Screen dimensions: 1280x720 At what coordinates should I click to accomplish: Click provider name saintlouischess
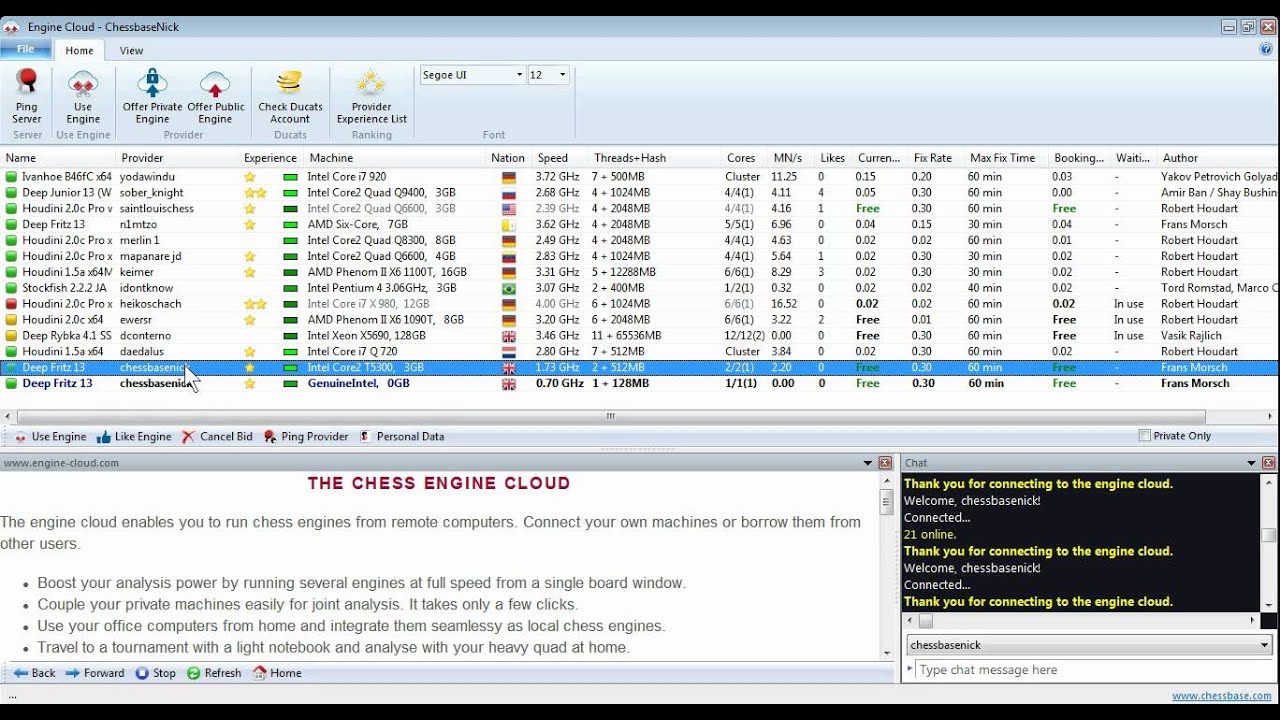pos(157,209)
